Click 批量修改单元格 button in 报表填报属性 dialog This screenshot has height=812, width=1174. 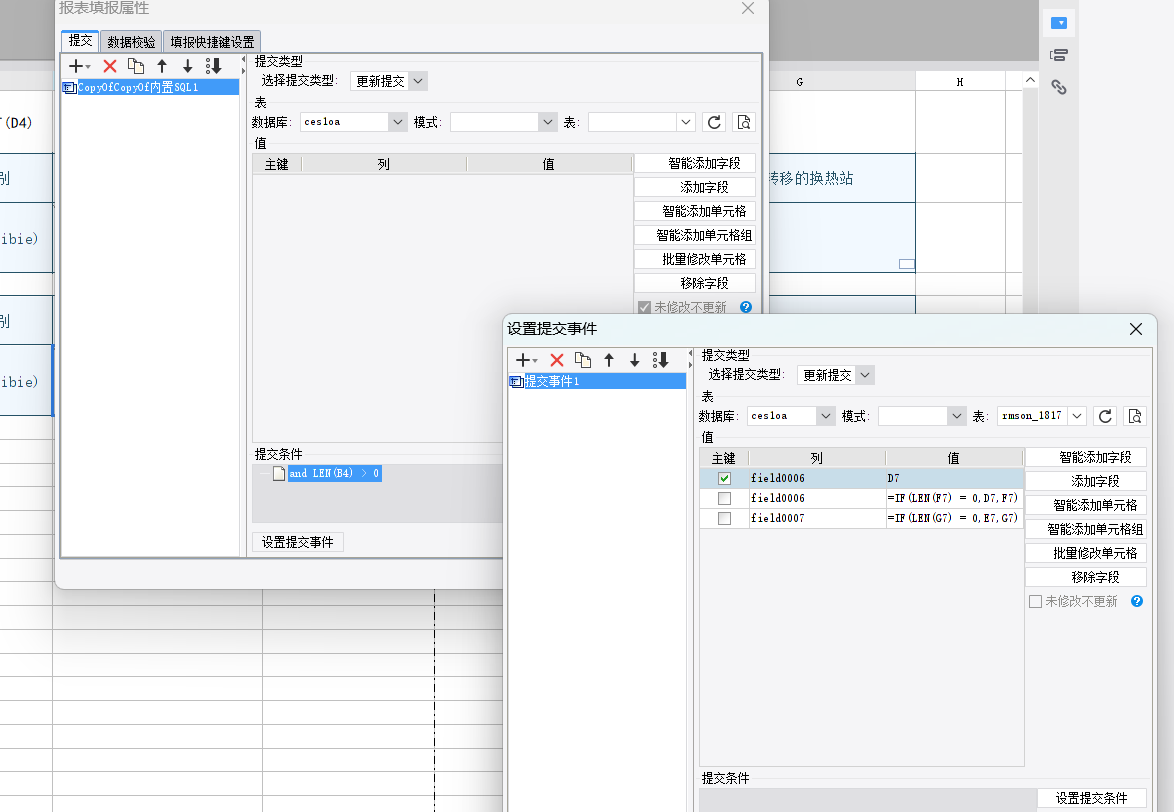click(695, 259)
